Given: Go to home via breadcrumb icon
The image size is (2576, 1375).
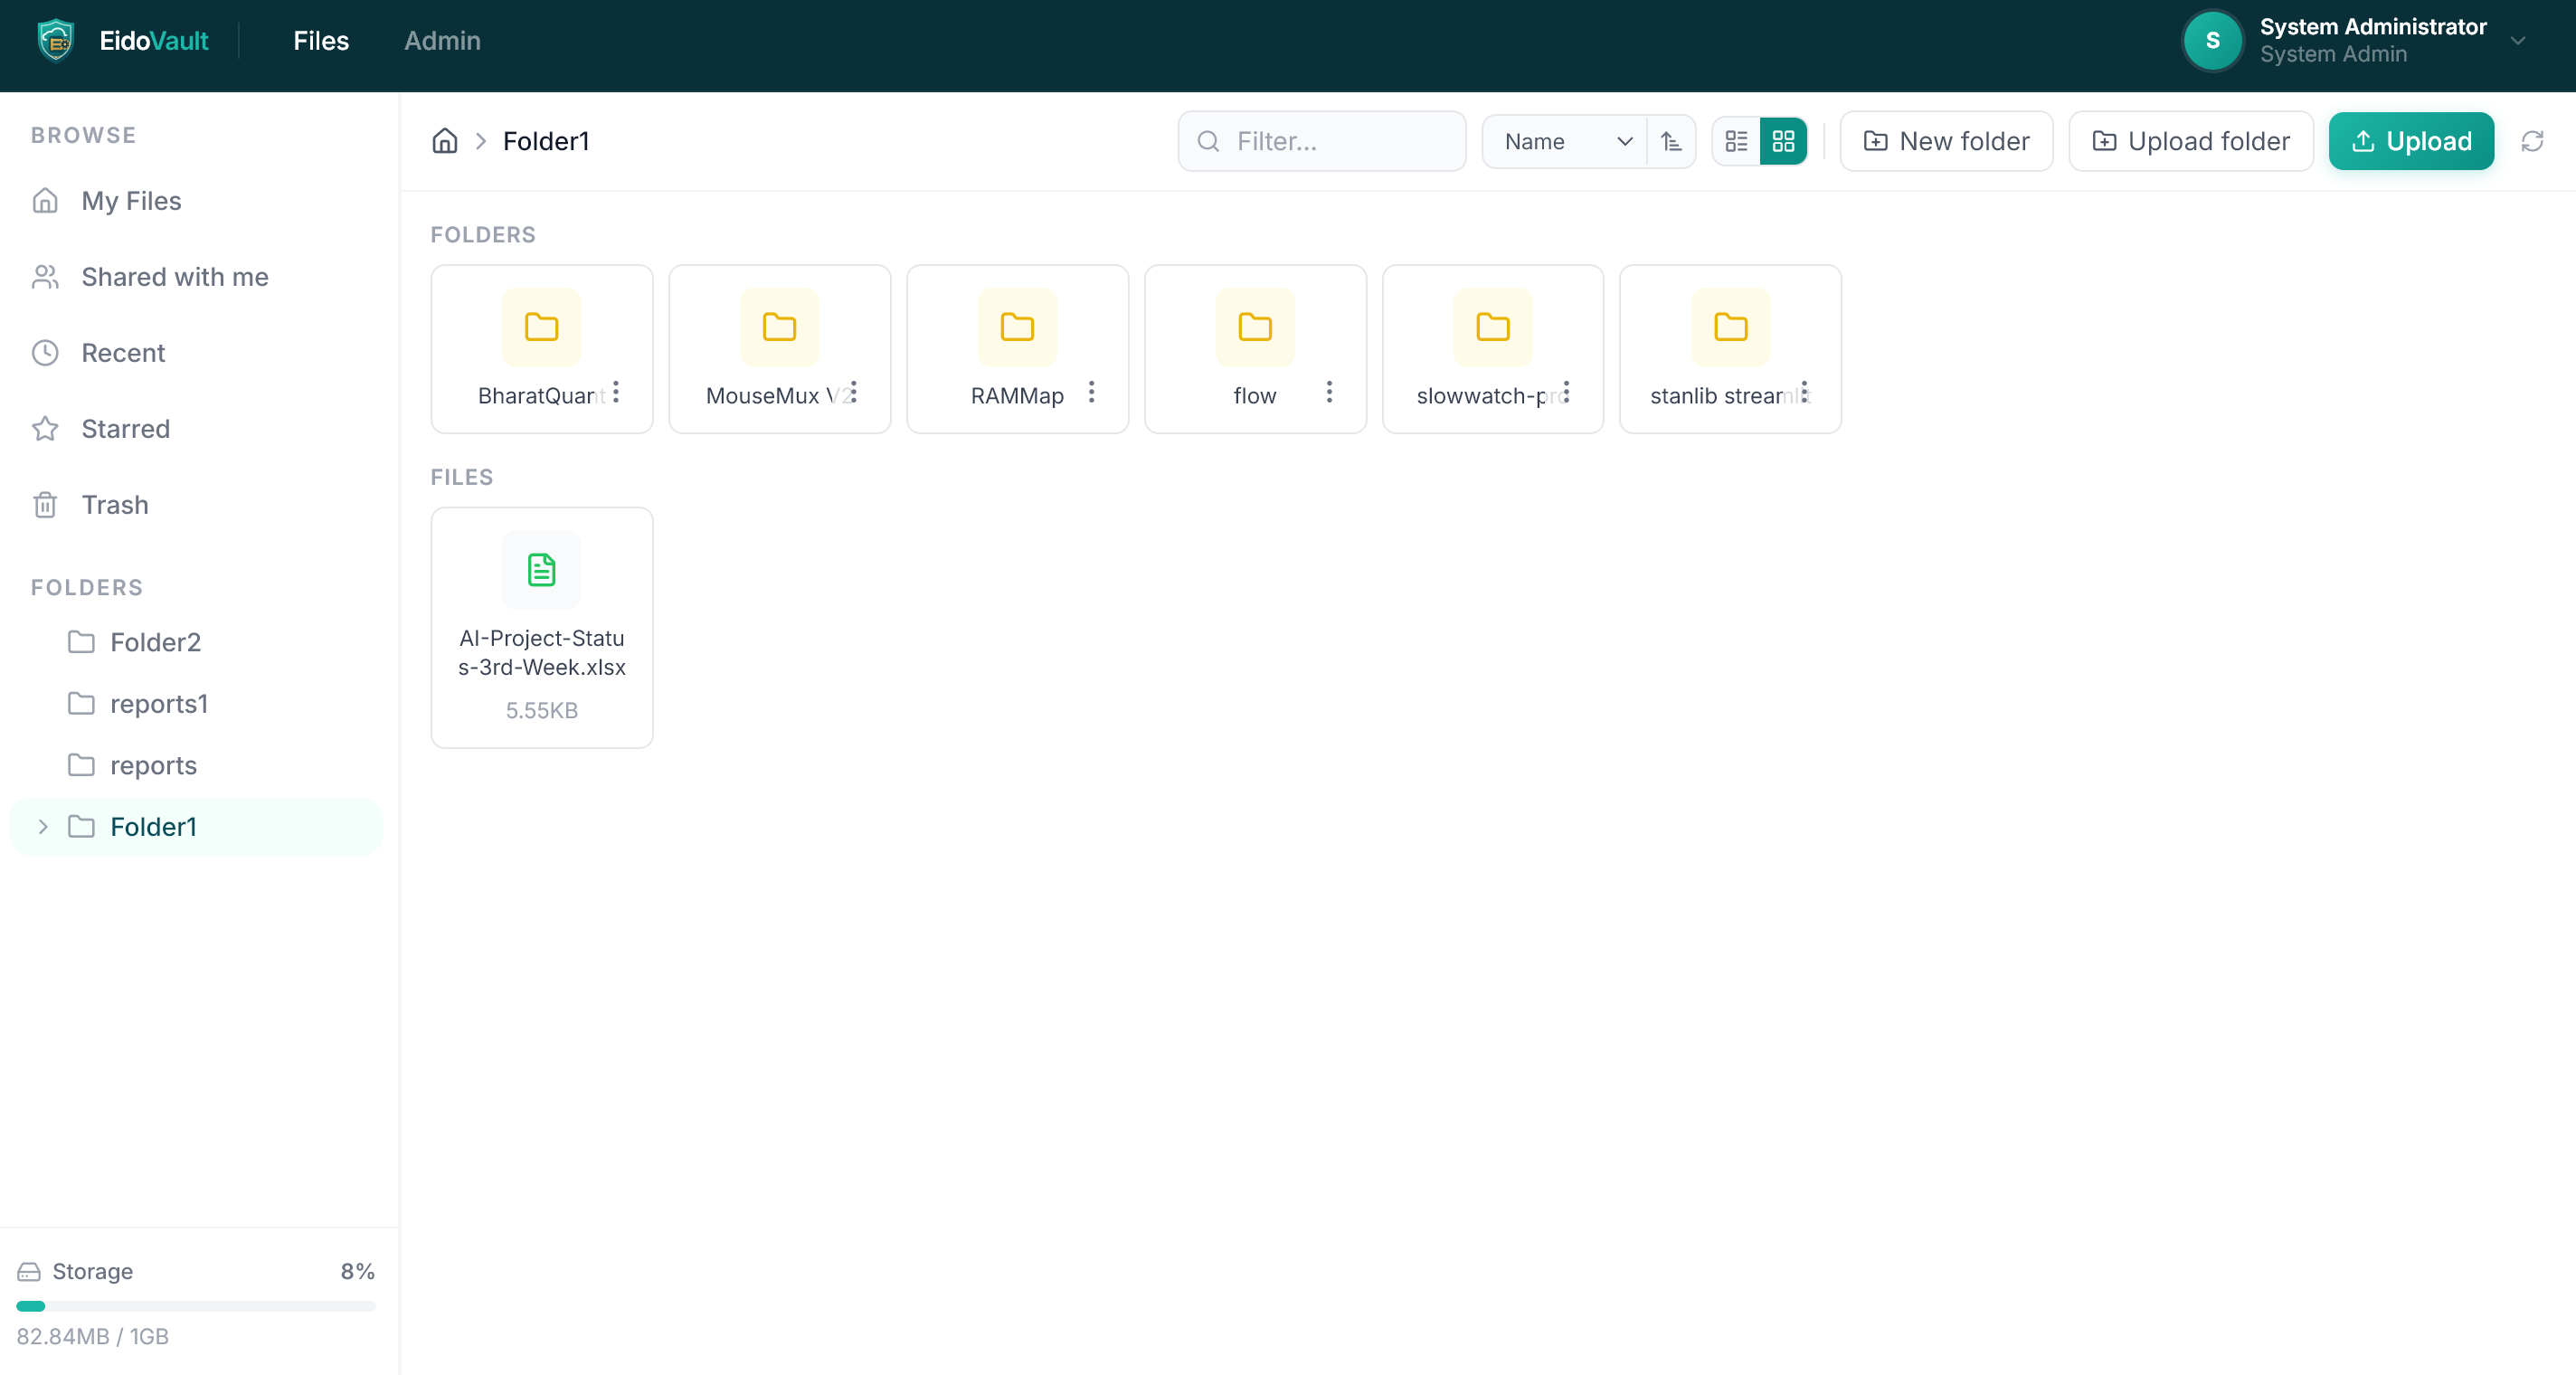Looking at the screenshot, I should 445,141.
